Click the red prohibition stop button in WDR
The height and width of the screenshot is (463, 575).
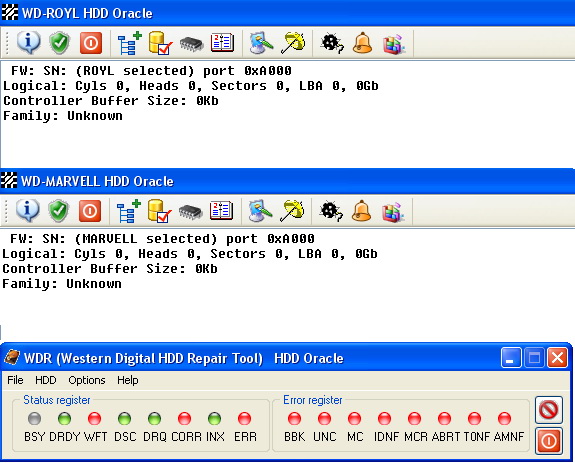(549, 410)
